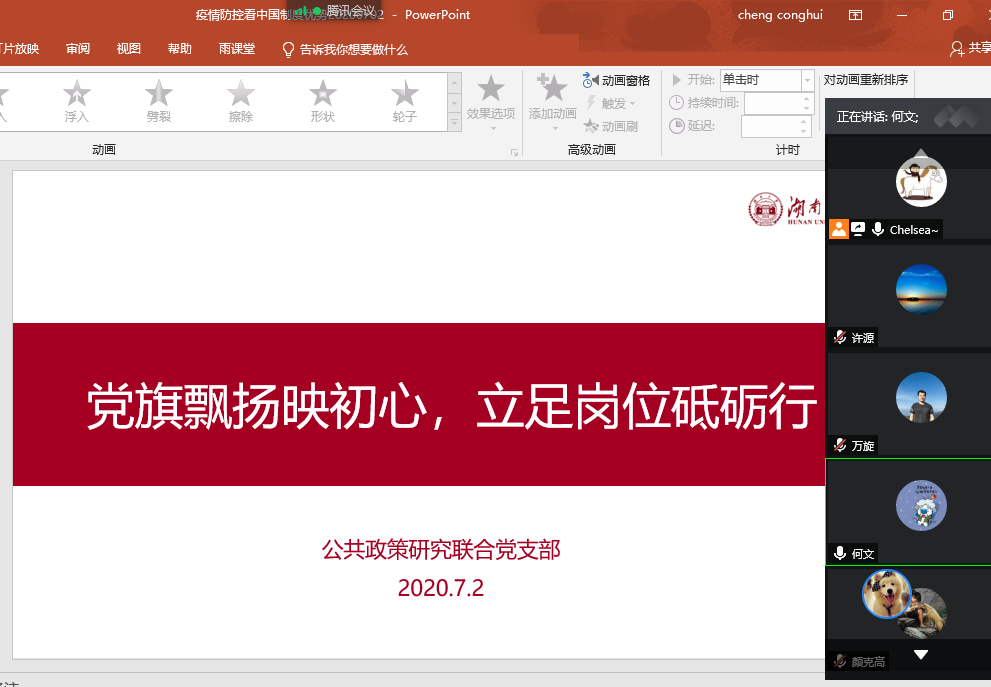Toggle 许源's muted microphone icon
The image size is (991, 687).
point(840,338)
